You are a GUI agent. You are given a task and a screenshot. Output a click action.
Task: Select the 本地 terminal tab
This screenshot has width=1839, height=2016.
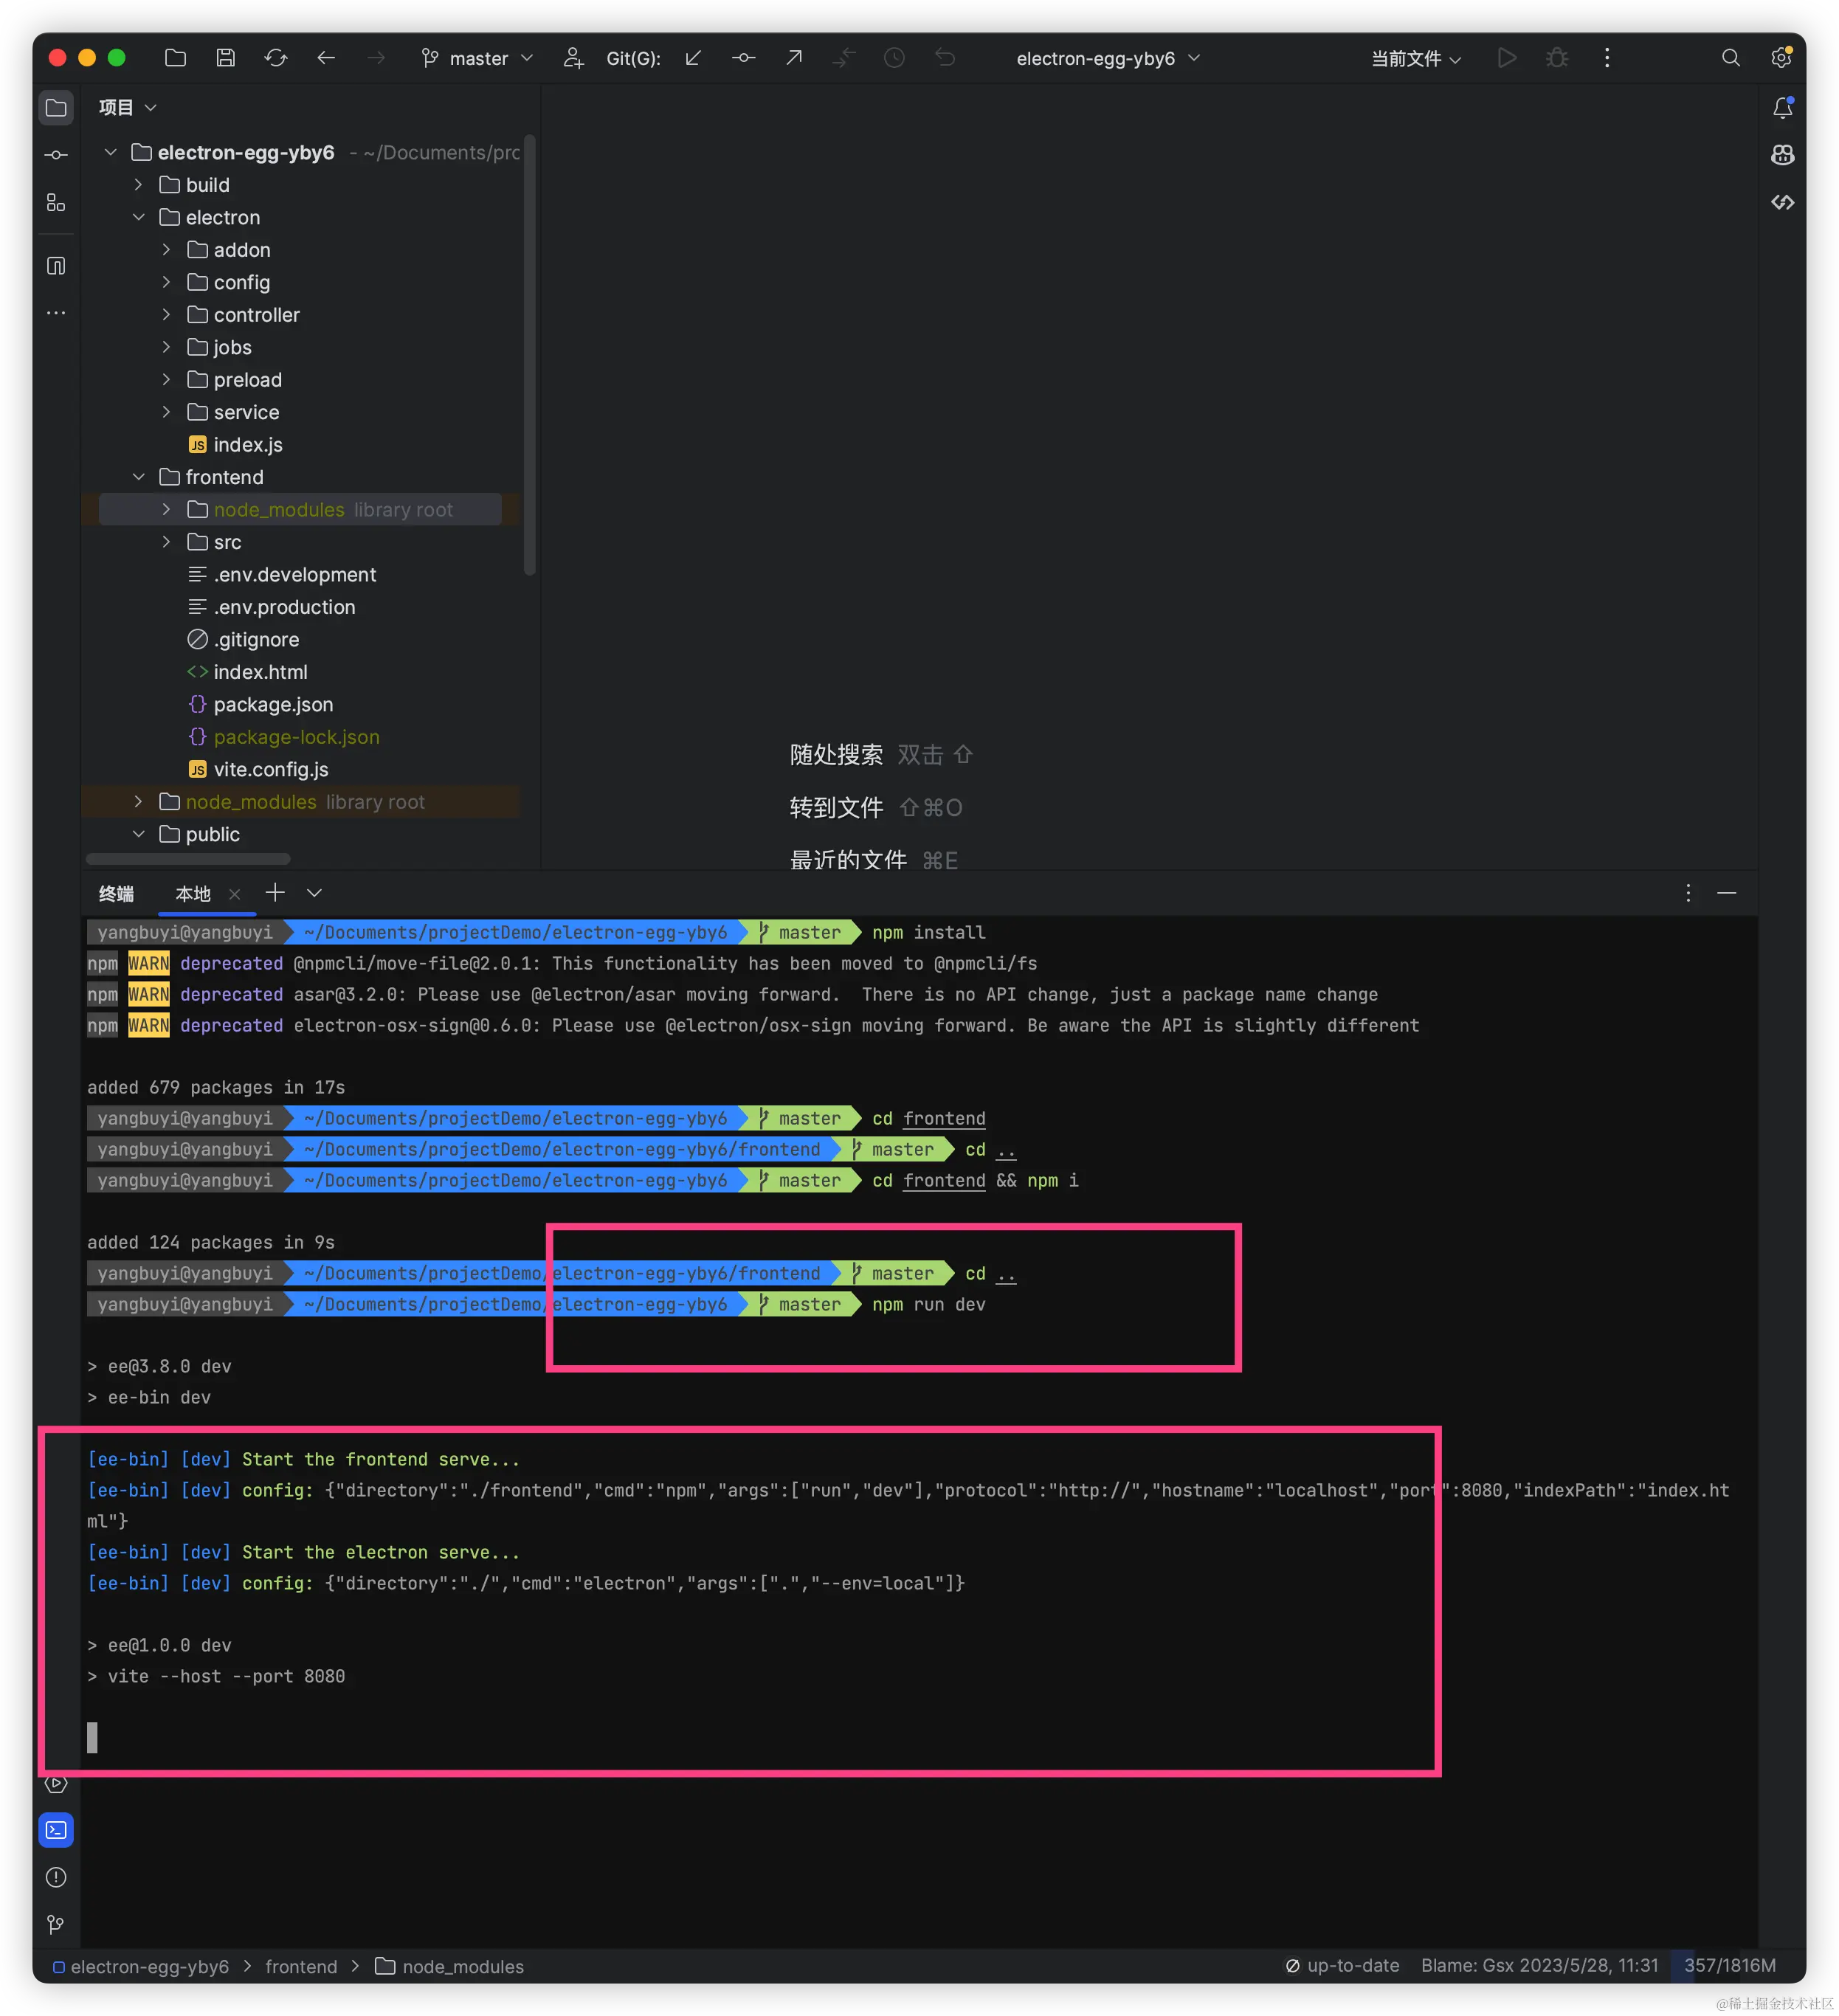pos(193,894)
